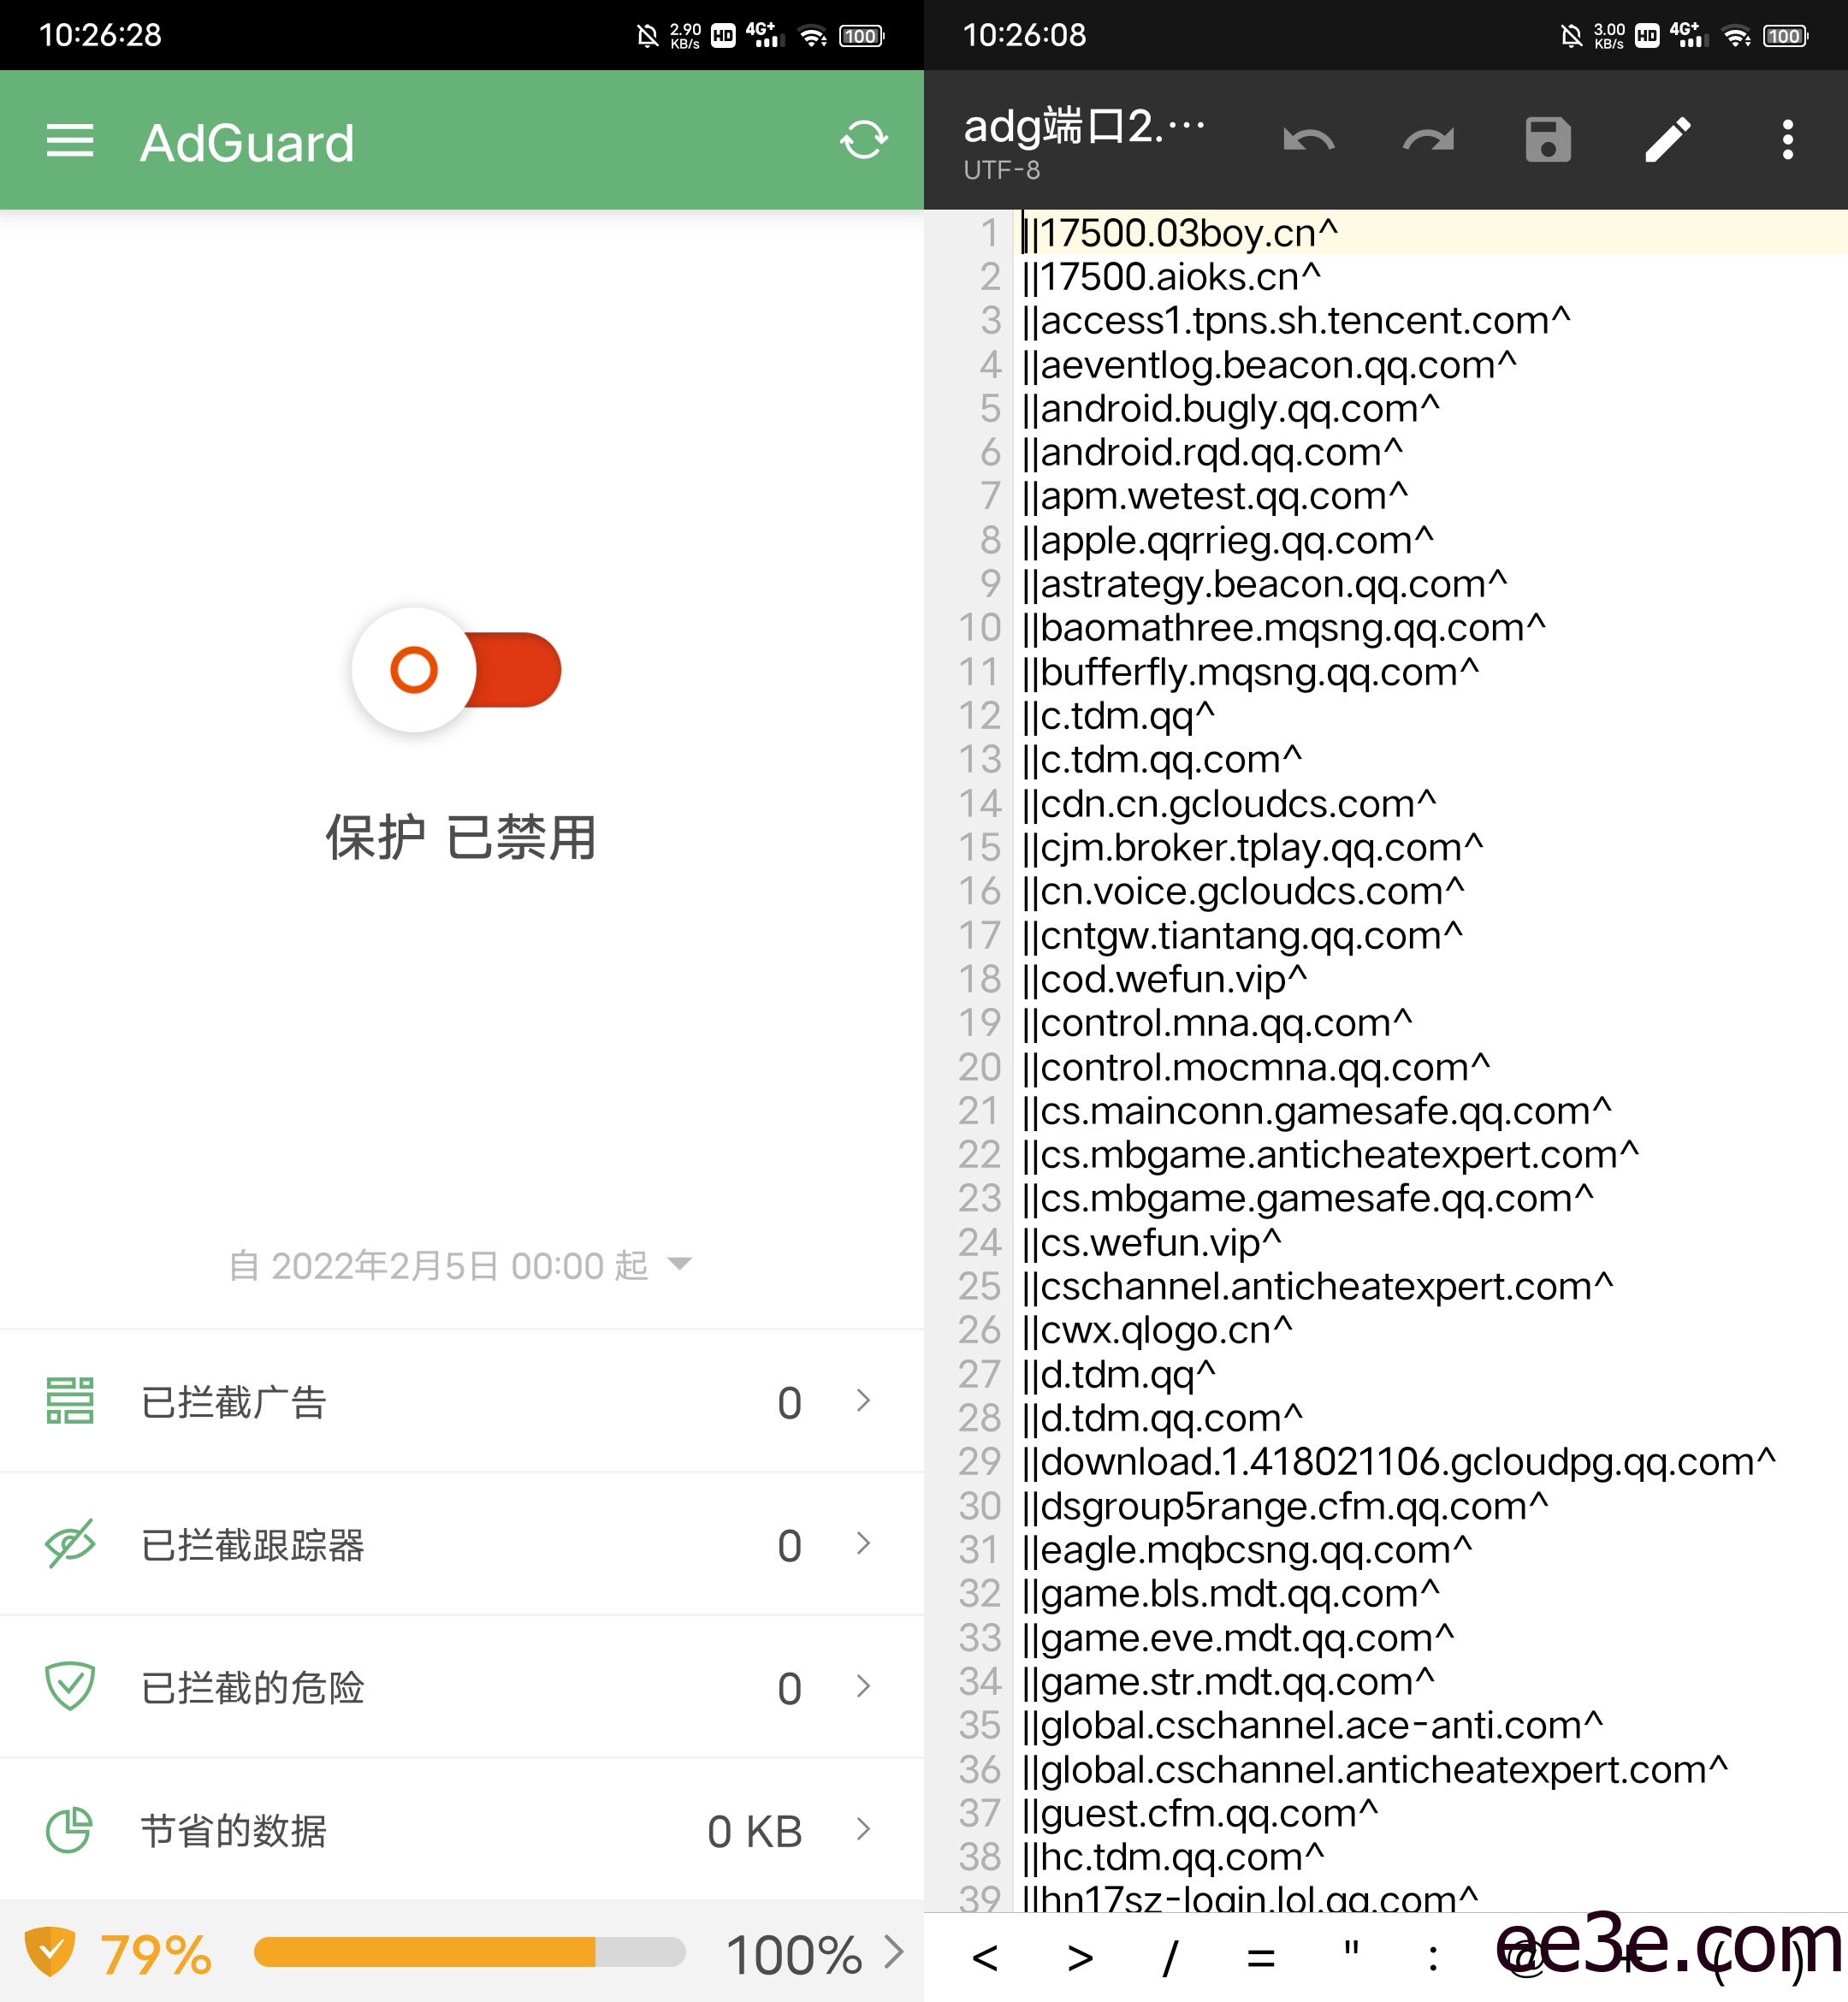Tap the AdGuard refresh sync icon

click(863, 140)
